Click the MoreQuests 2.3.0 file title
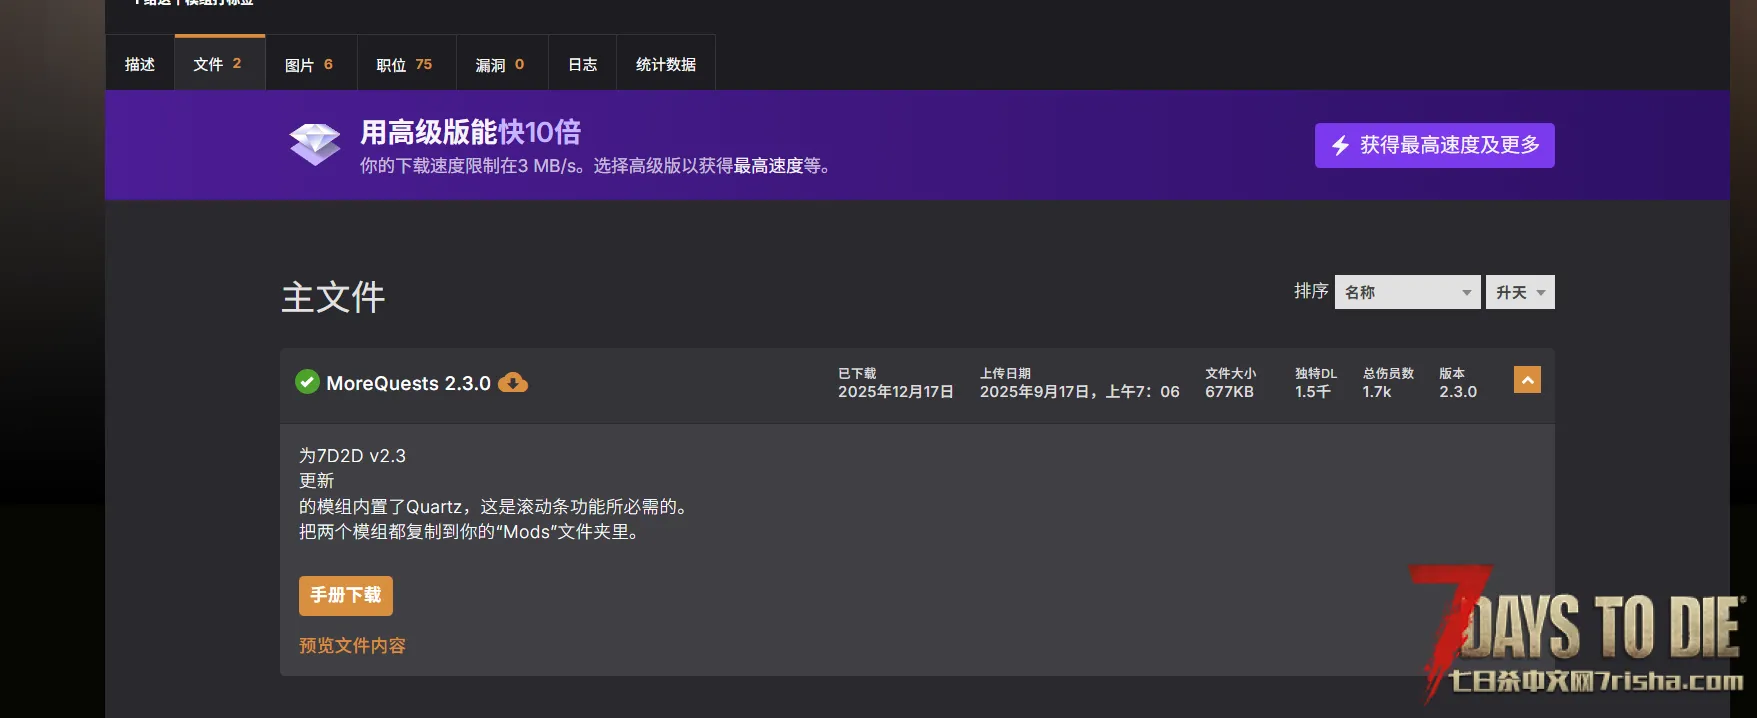The width and height of the screenshot is (1757, 718). coord(408,383)
